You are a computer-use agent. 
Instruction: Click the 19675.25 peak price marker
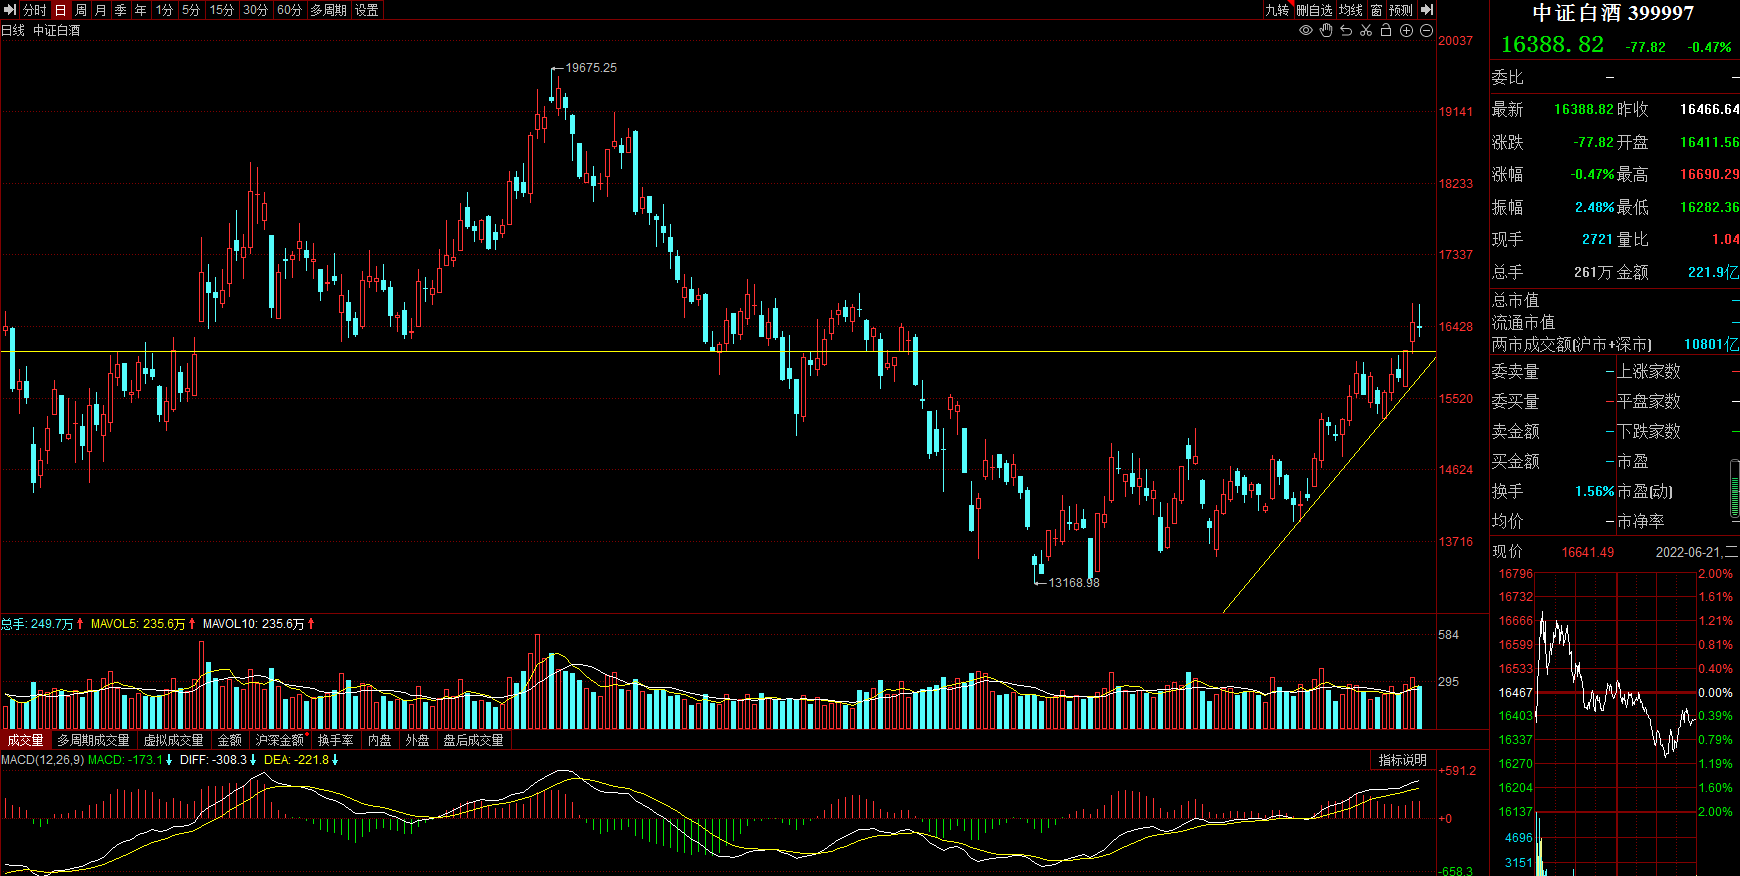coord(591,68)
